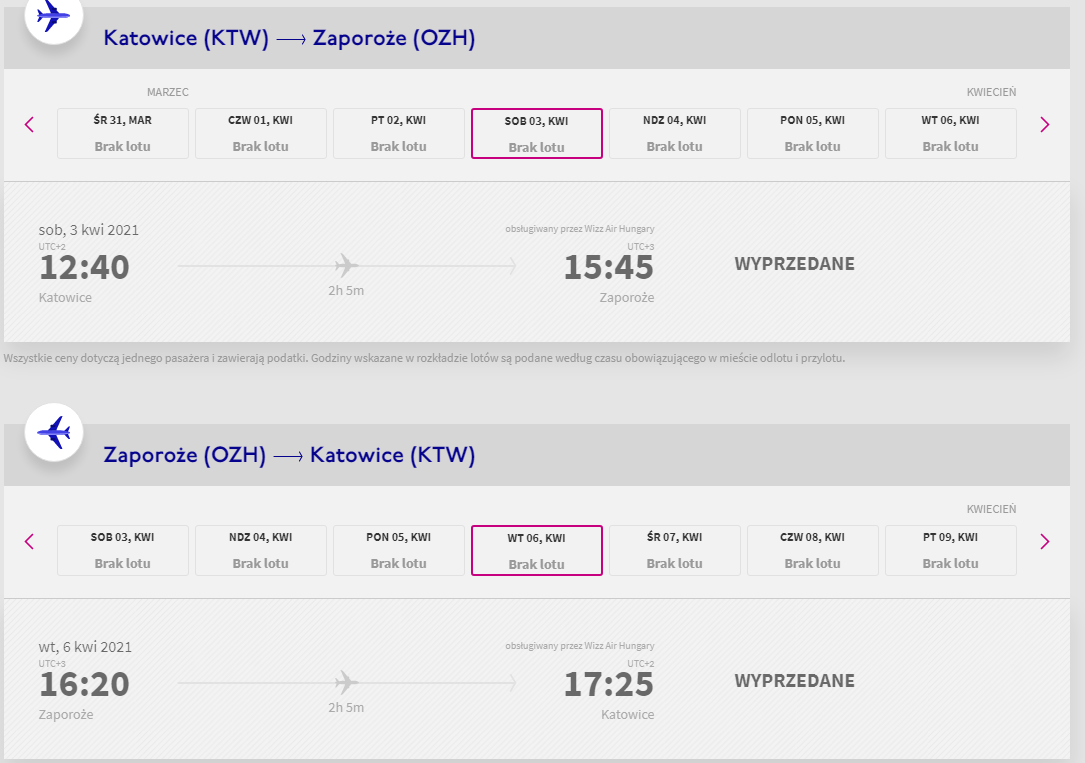
Task: Click the plane icon on the 16:20 flight line
Action: [x=347, y=682]
